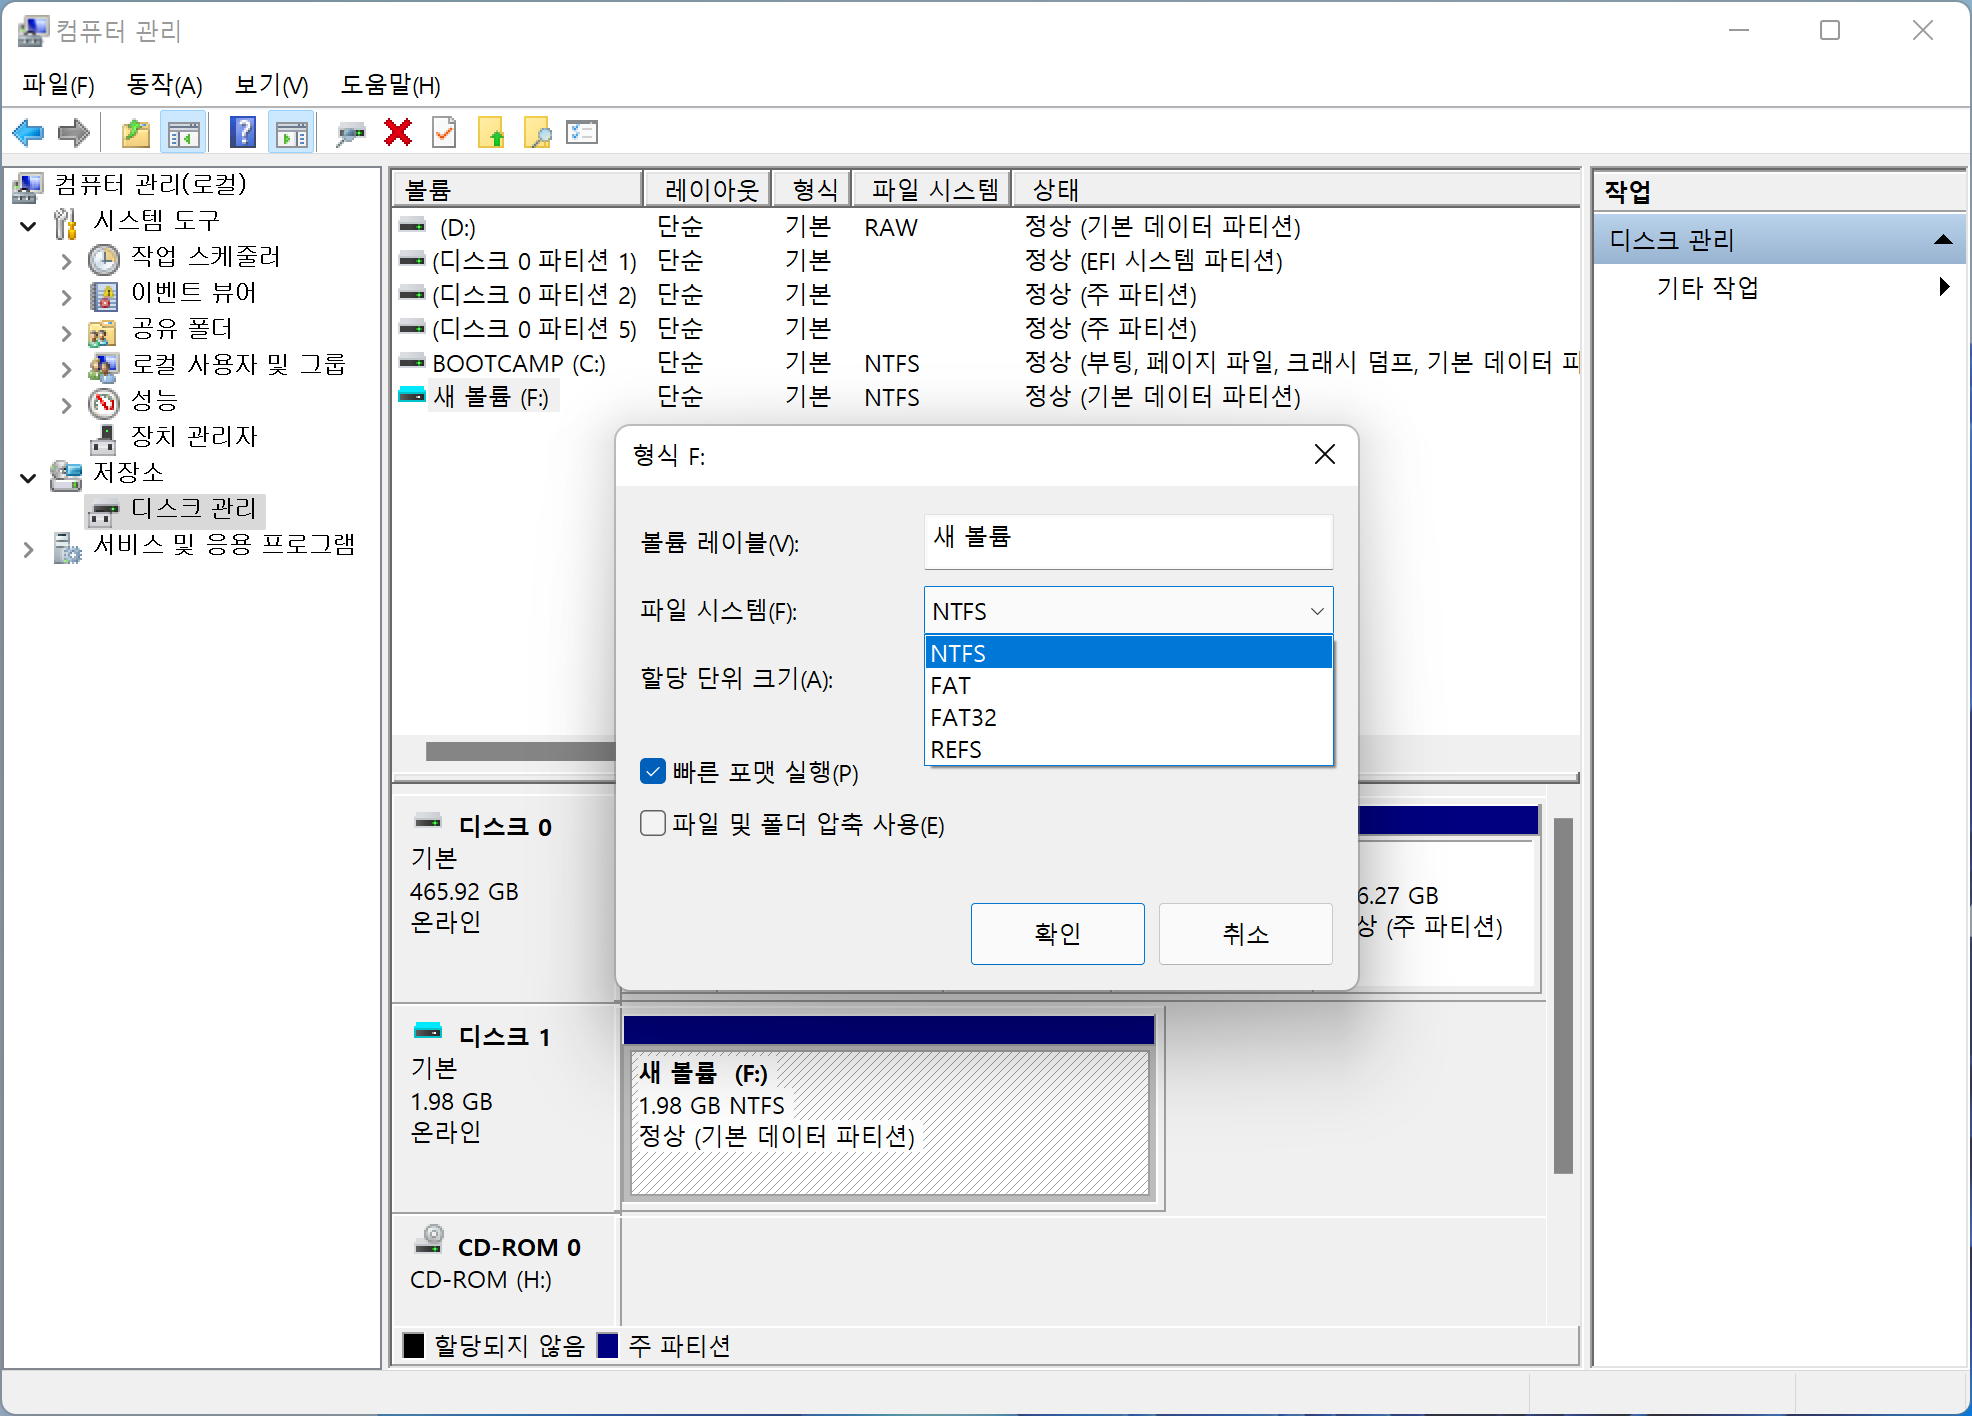Uncheck 빠른 포맷 실행 checkbox

[x=653, y=771]
